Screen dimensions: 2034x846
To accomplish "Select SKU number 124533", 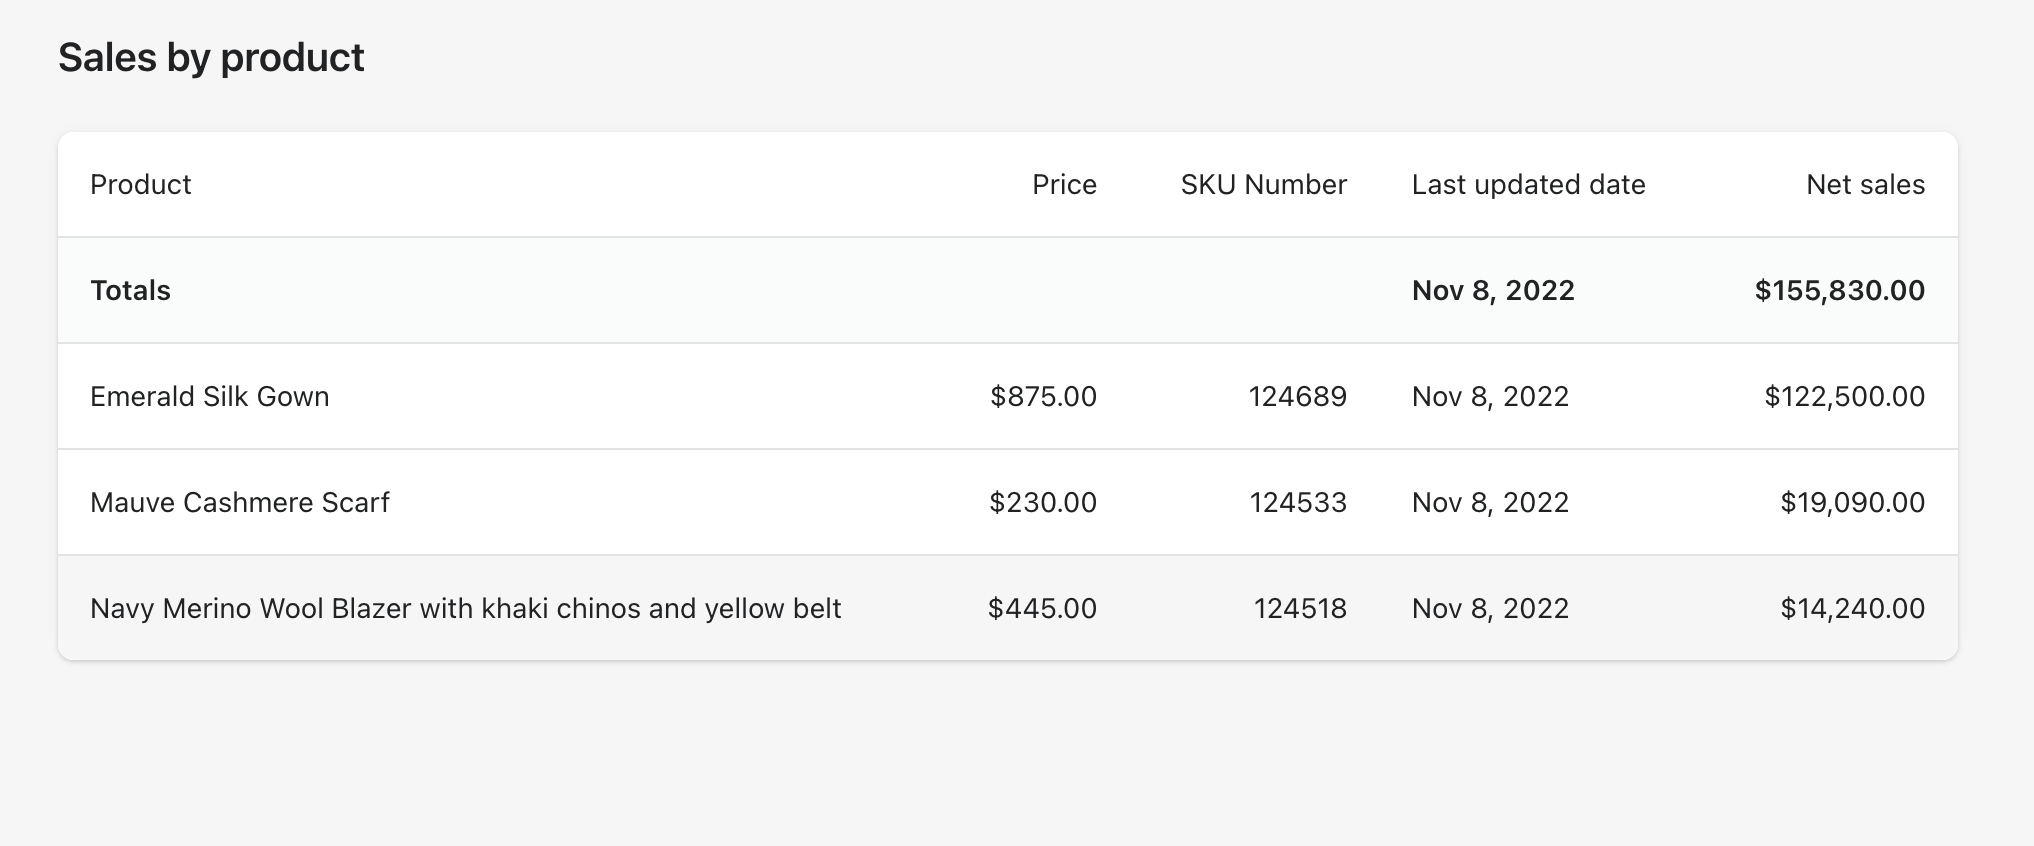I will click(x=1297, y=503).
